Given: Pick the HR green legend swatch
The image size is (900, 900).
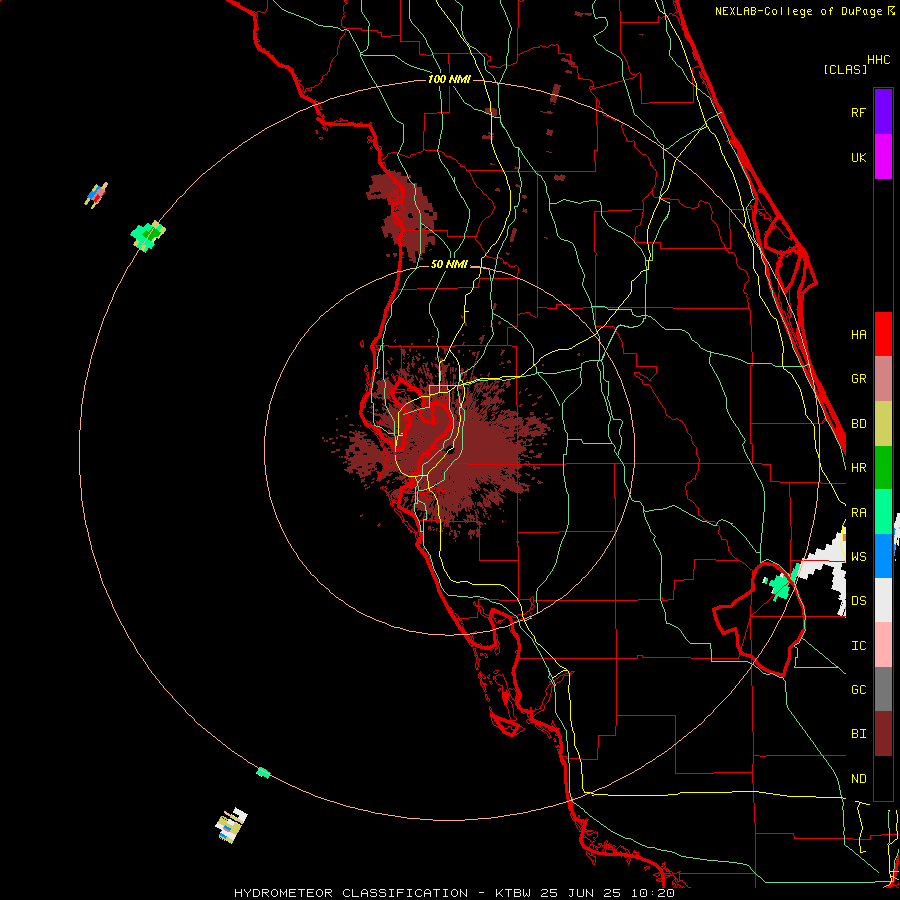Looking at the screenshot, I should click(883, 468).
